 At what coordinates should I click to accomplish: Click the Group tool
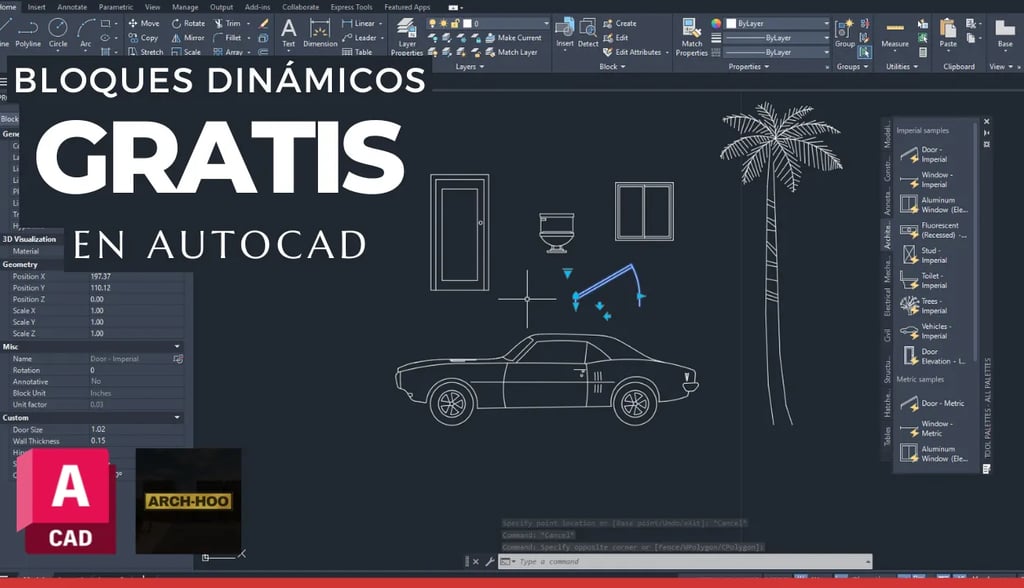click(844, 33)
